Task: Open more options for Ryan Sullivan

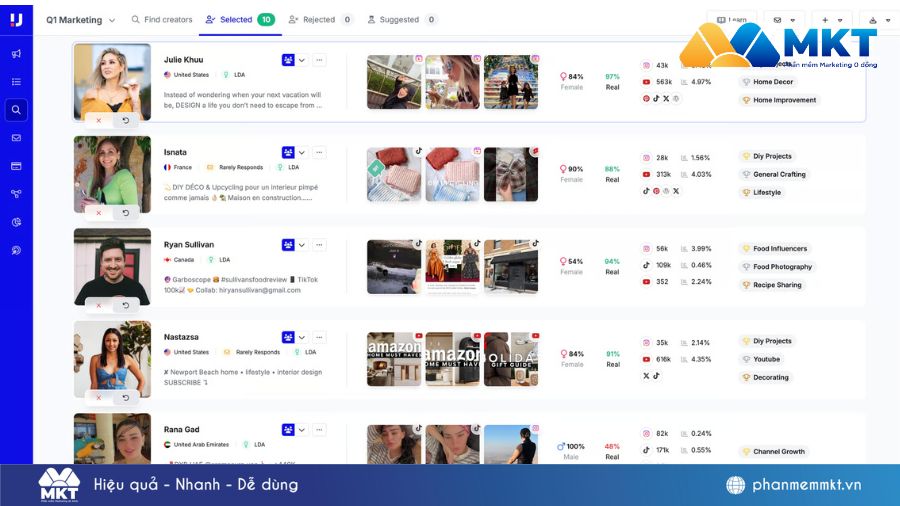Action: click(x=319, y=244)
